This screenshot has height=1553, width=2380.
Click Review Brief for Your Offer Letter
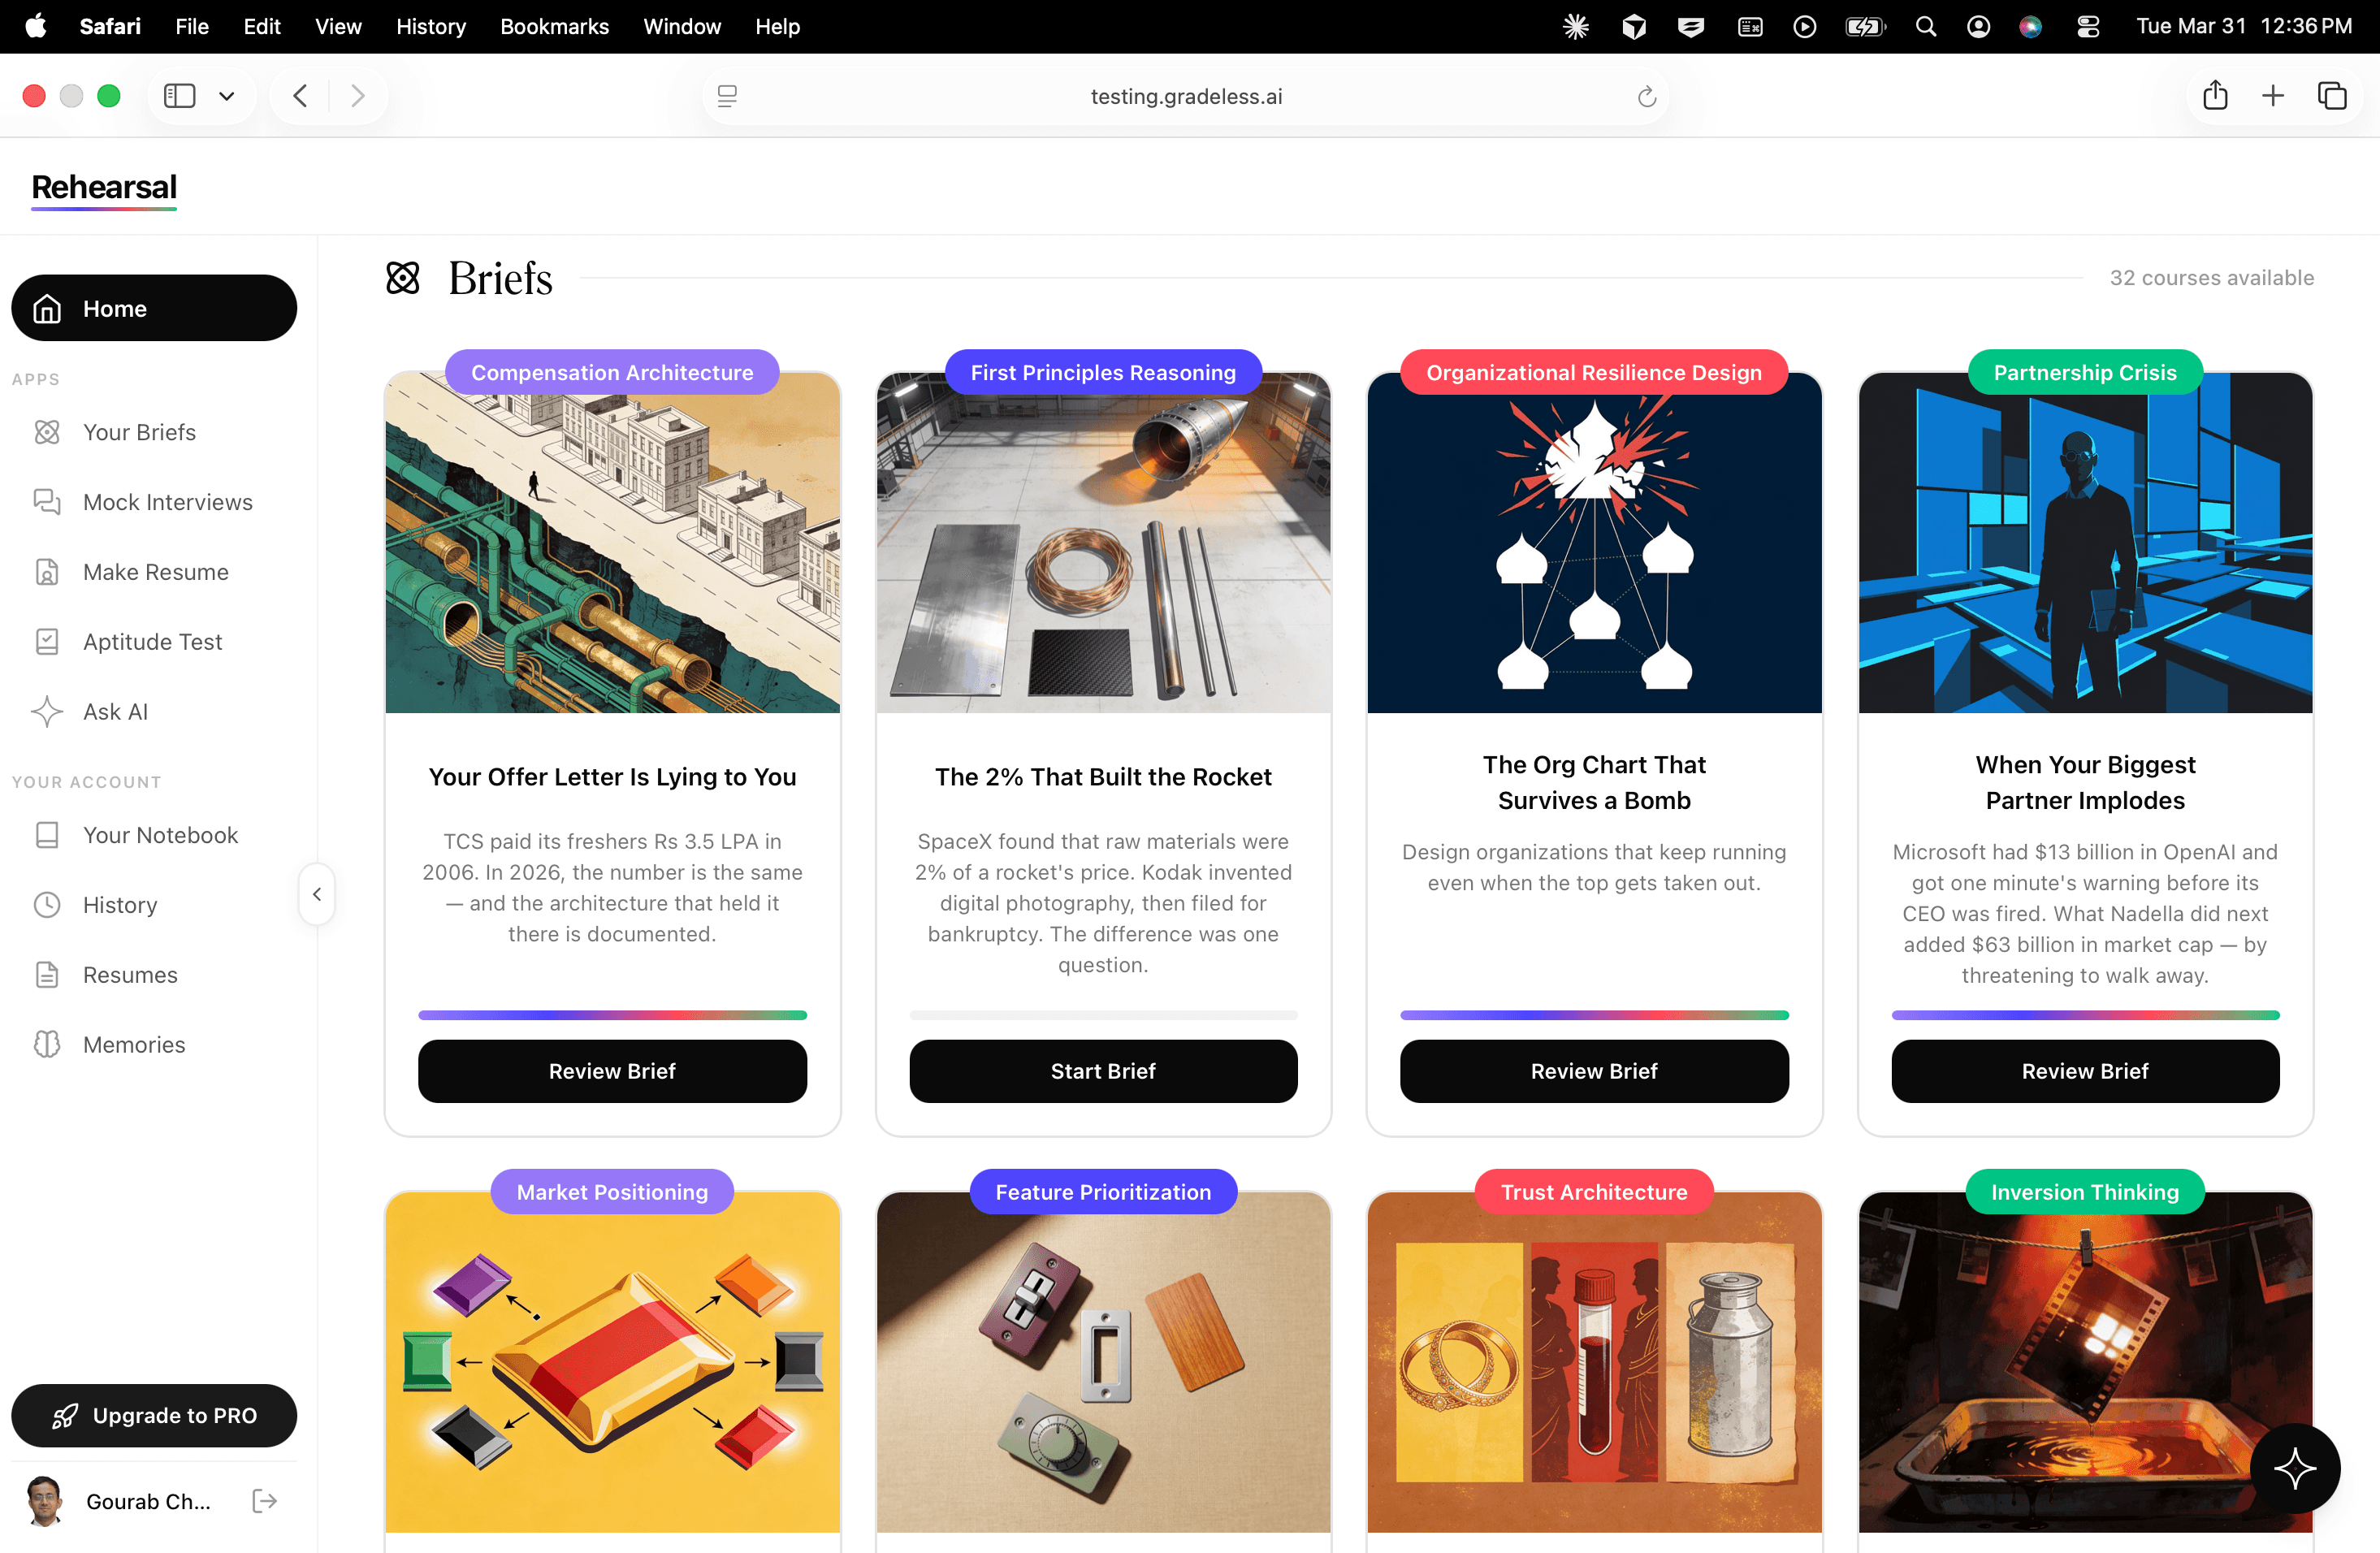tap(612, 1071)
